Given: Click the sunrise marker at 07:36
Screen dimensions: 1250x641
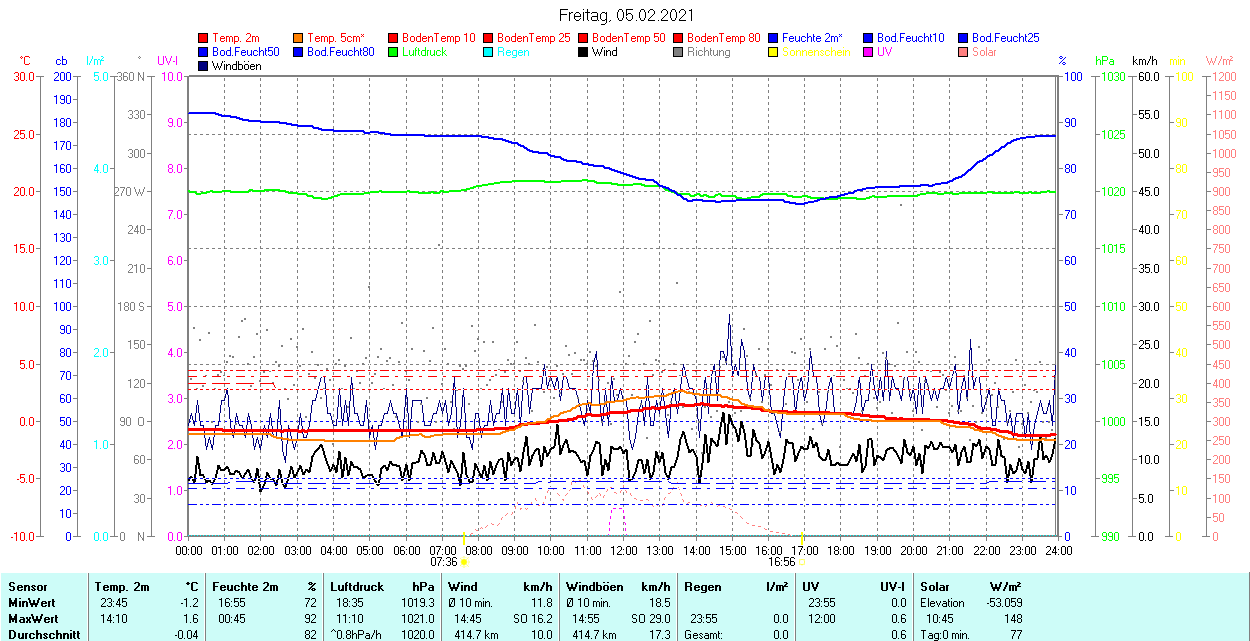Looking at the screenshot, I should tap(464, 562).
